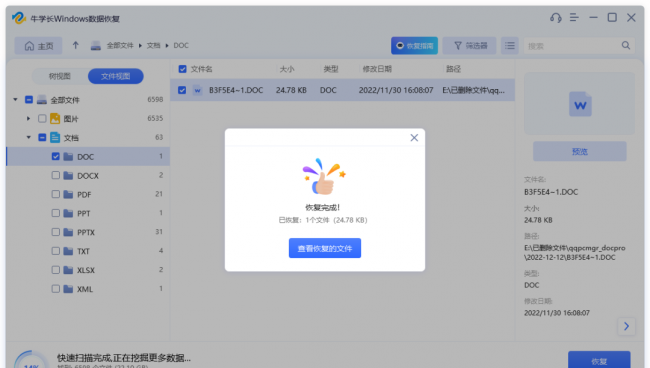Click the 预览 preview button
The width and height of the screenshot is (650, 368).
[580, 152]
